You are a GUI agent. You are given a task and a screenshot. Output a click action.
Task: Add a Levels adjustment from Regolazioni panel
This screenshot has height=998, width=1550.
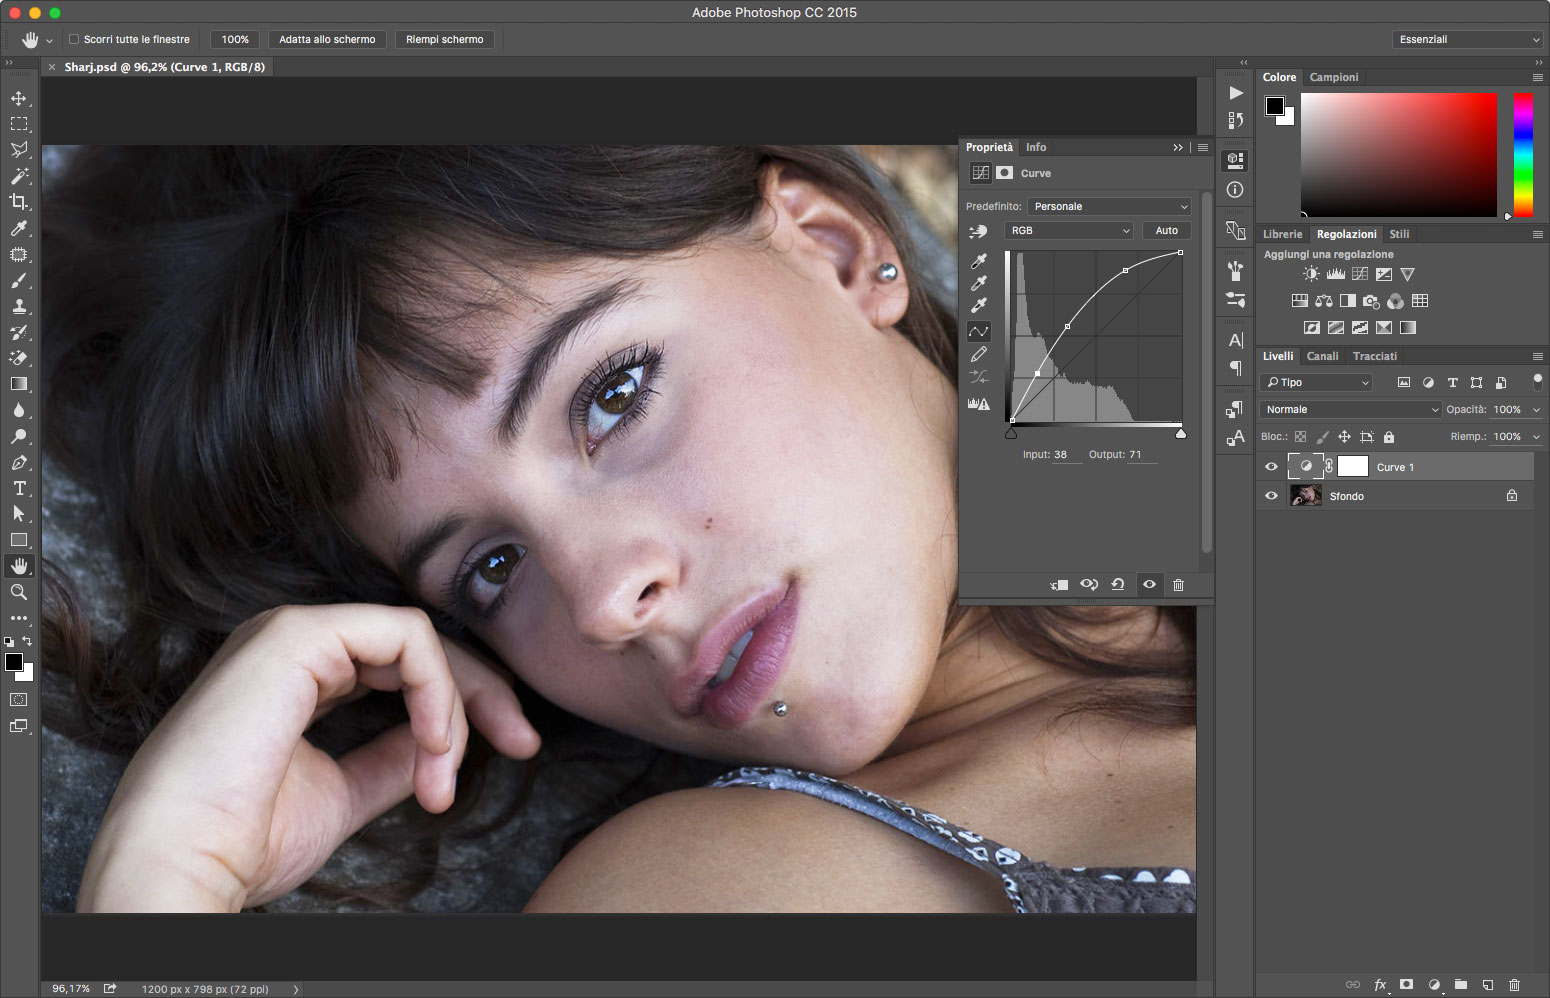tap(1335, 274)
